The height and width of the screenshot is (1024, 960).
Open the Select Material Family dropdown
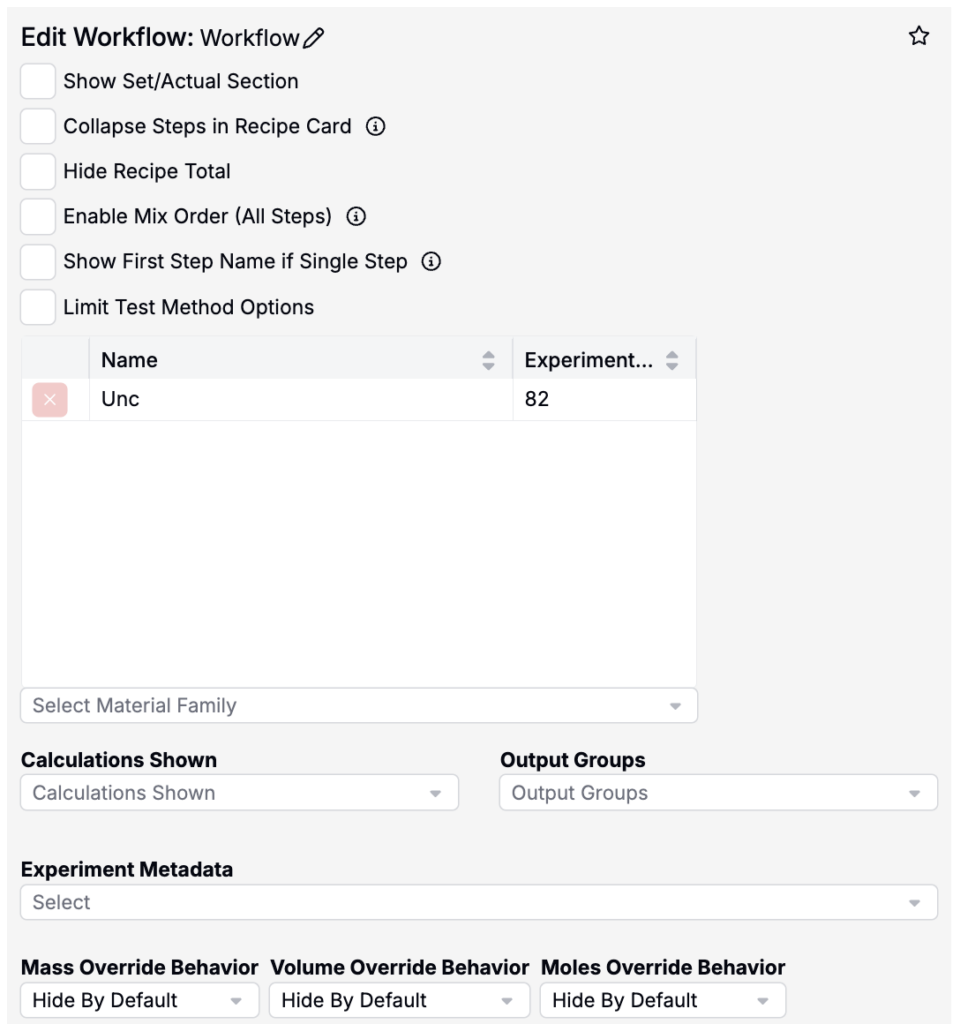pos(359,705)
